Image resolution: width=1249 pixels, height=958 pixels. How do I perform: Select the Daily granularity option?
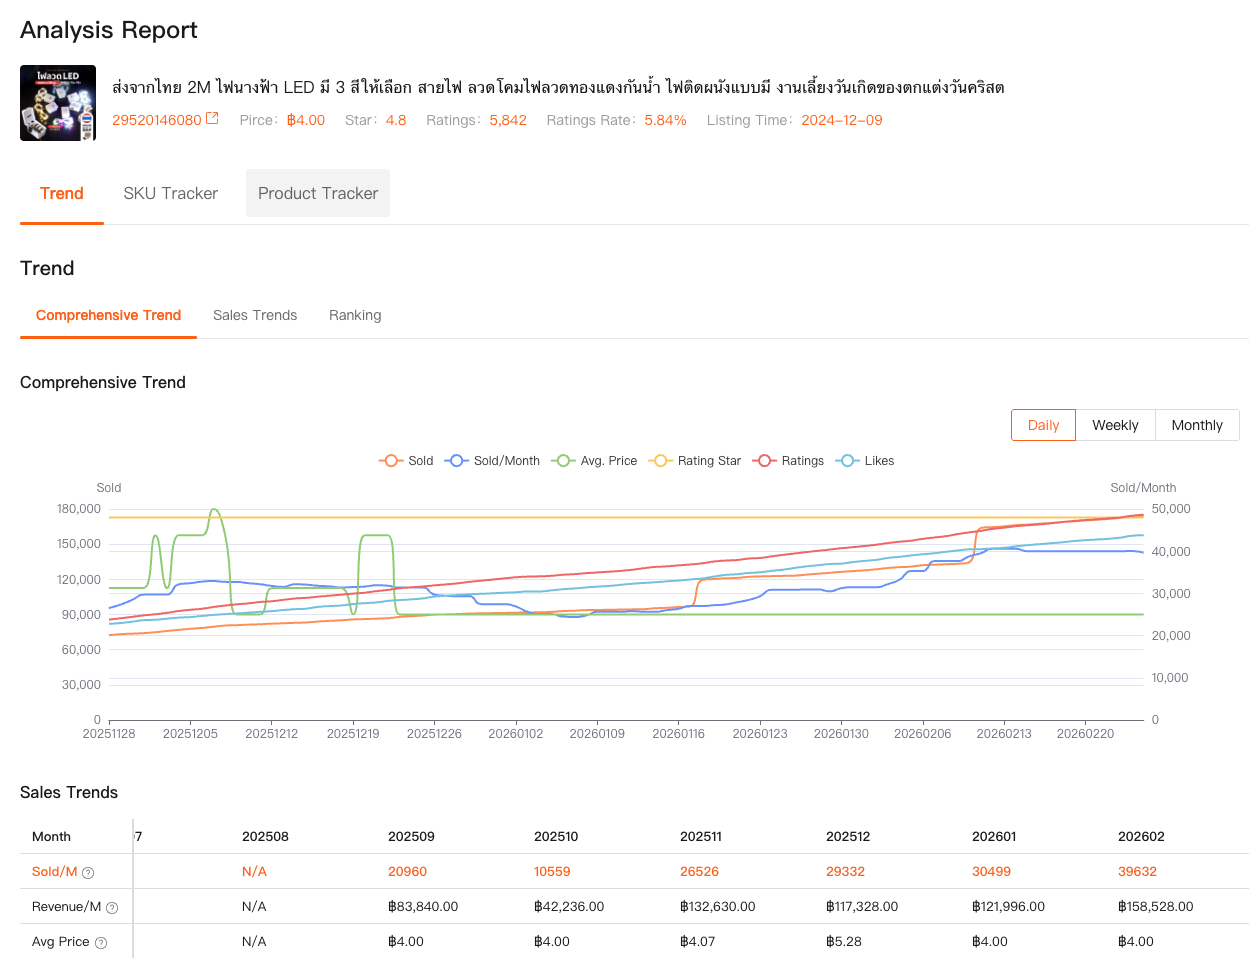point(1043,425)
